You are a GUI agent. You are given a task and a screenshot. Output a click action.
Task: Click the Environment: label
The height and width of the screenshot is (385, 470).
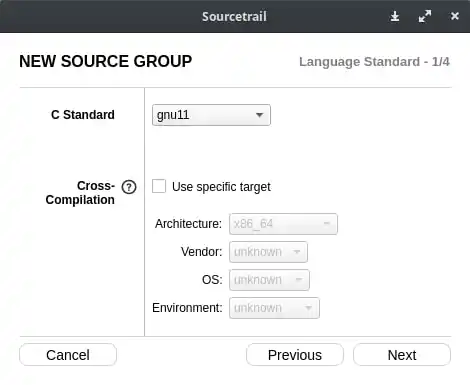(x=187, y=308)
